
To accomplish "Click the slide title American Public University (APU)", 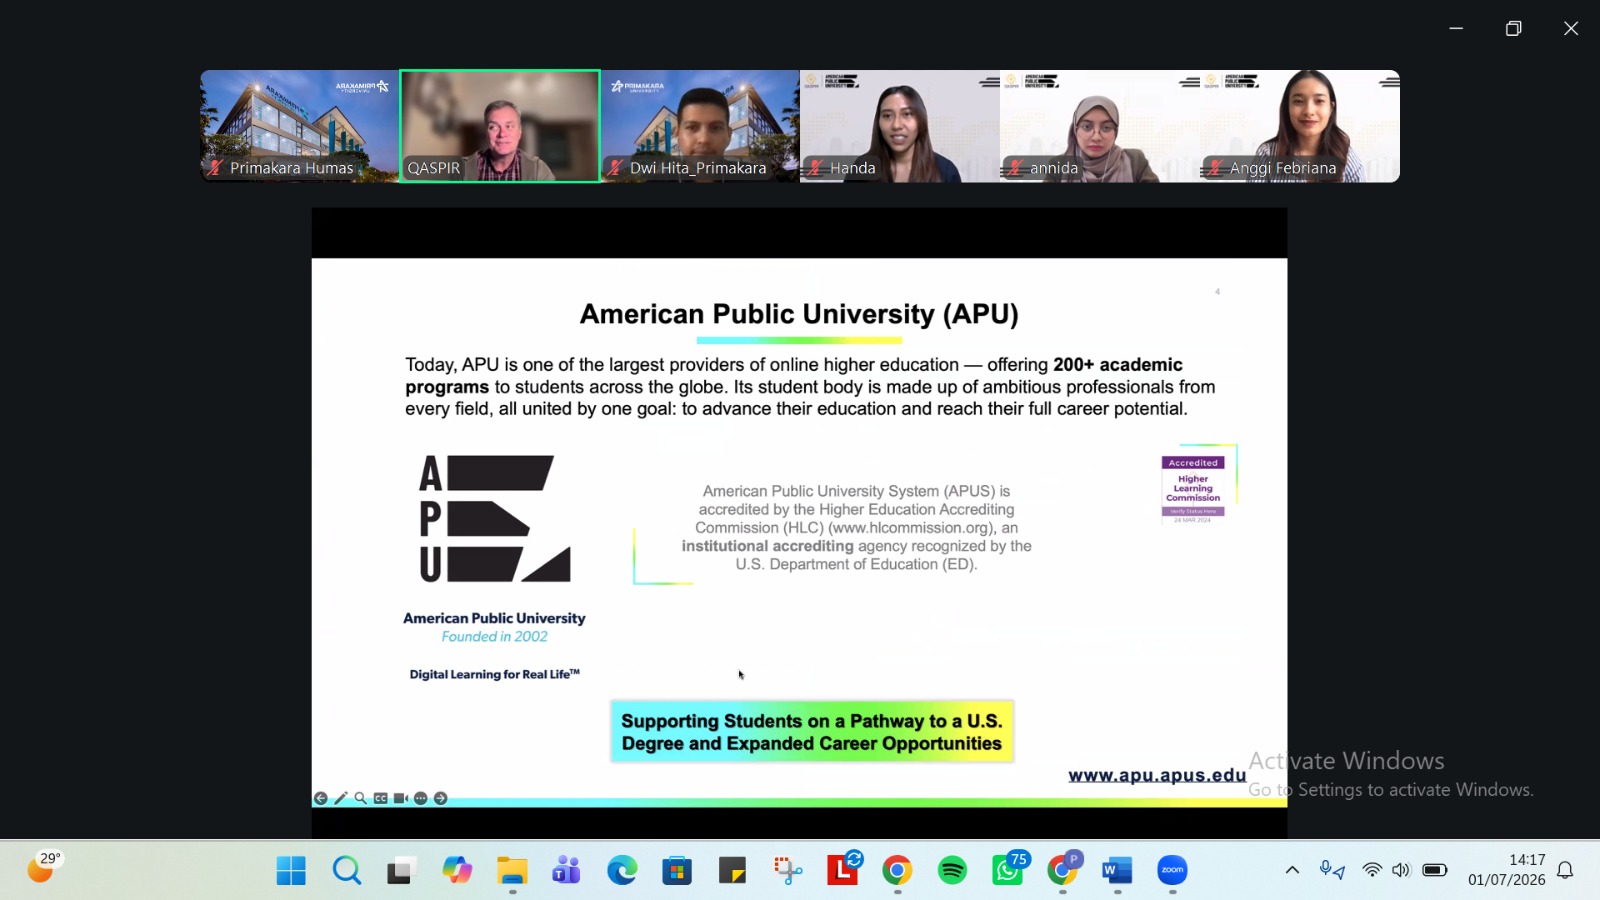I will pos(799,314).
